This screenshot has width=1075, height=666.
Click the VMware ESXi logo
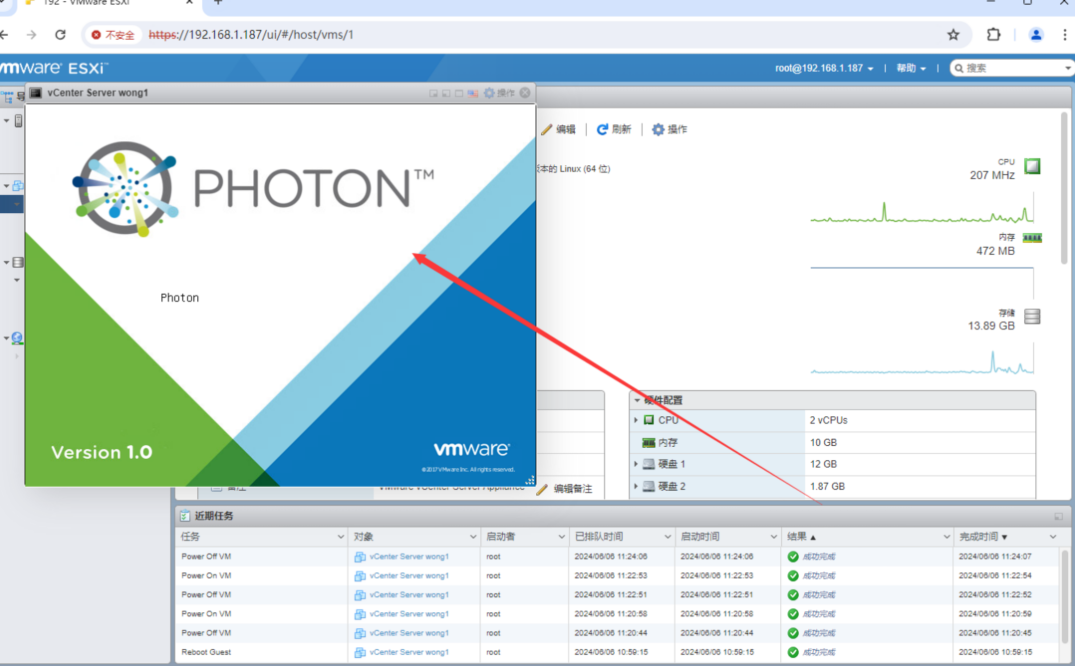[53, 68]
